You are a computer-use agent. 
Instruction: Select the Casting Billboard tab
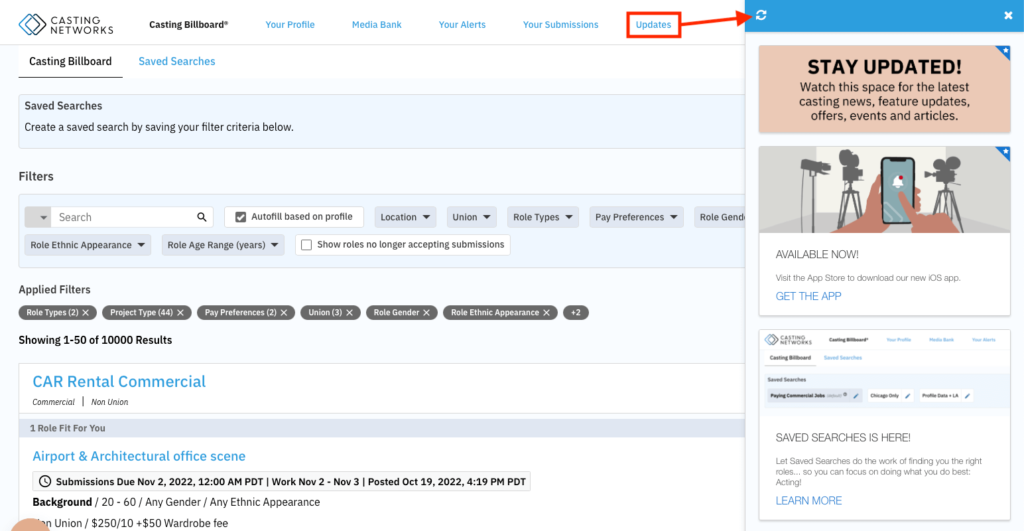pos(71,61)
